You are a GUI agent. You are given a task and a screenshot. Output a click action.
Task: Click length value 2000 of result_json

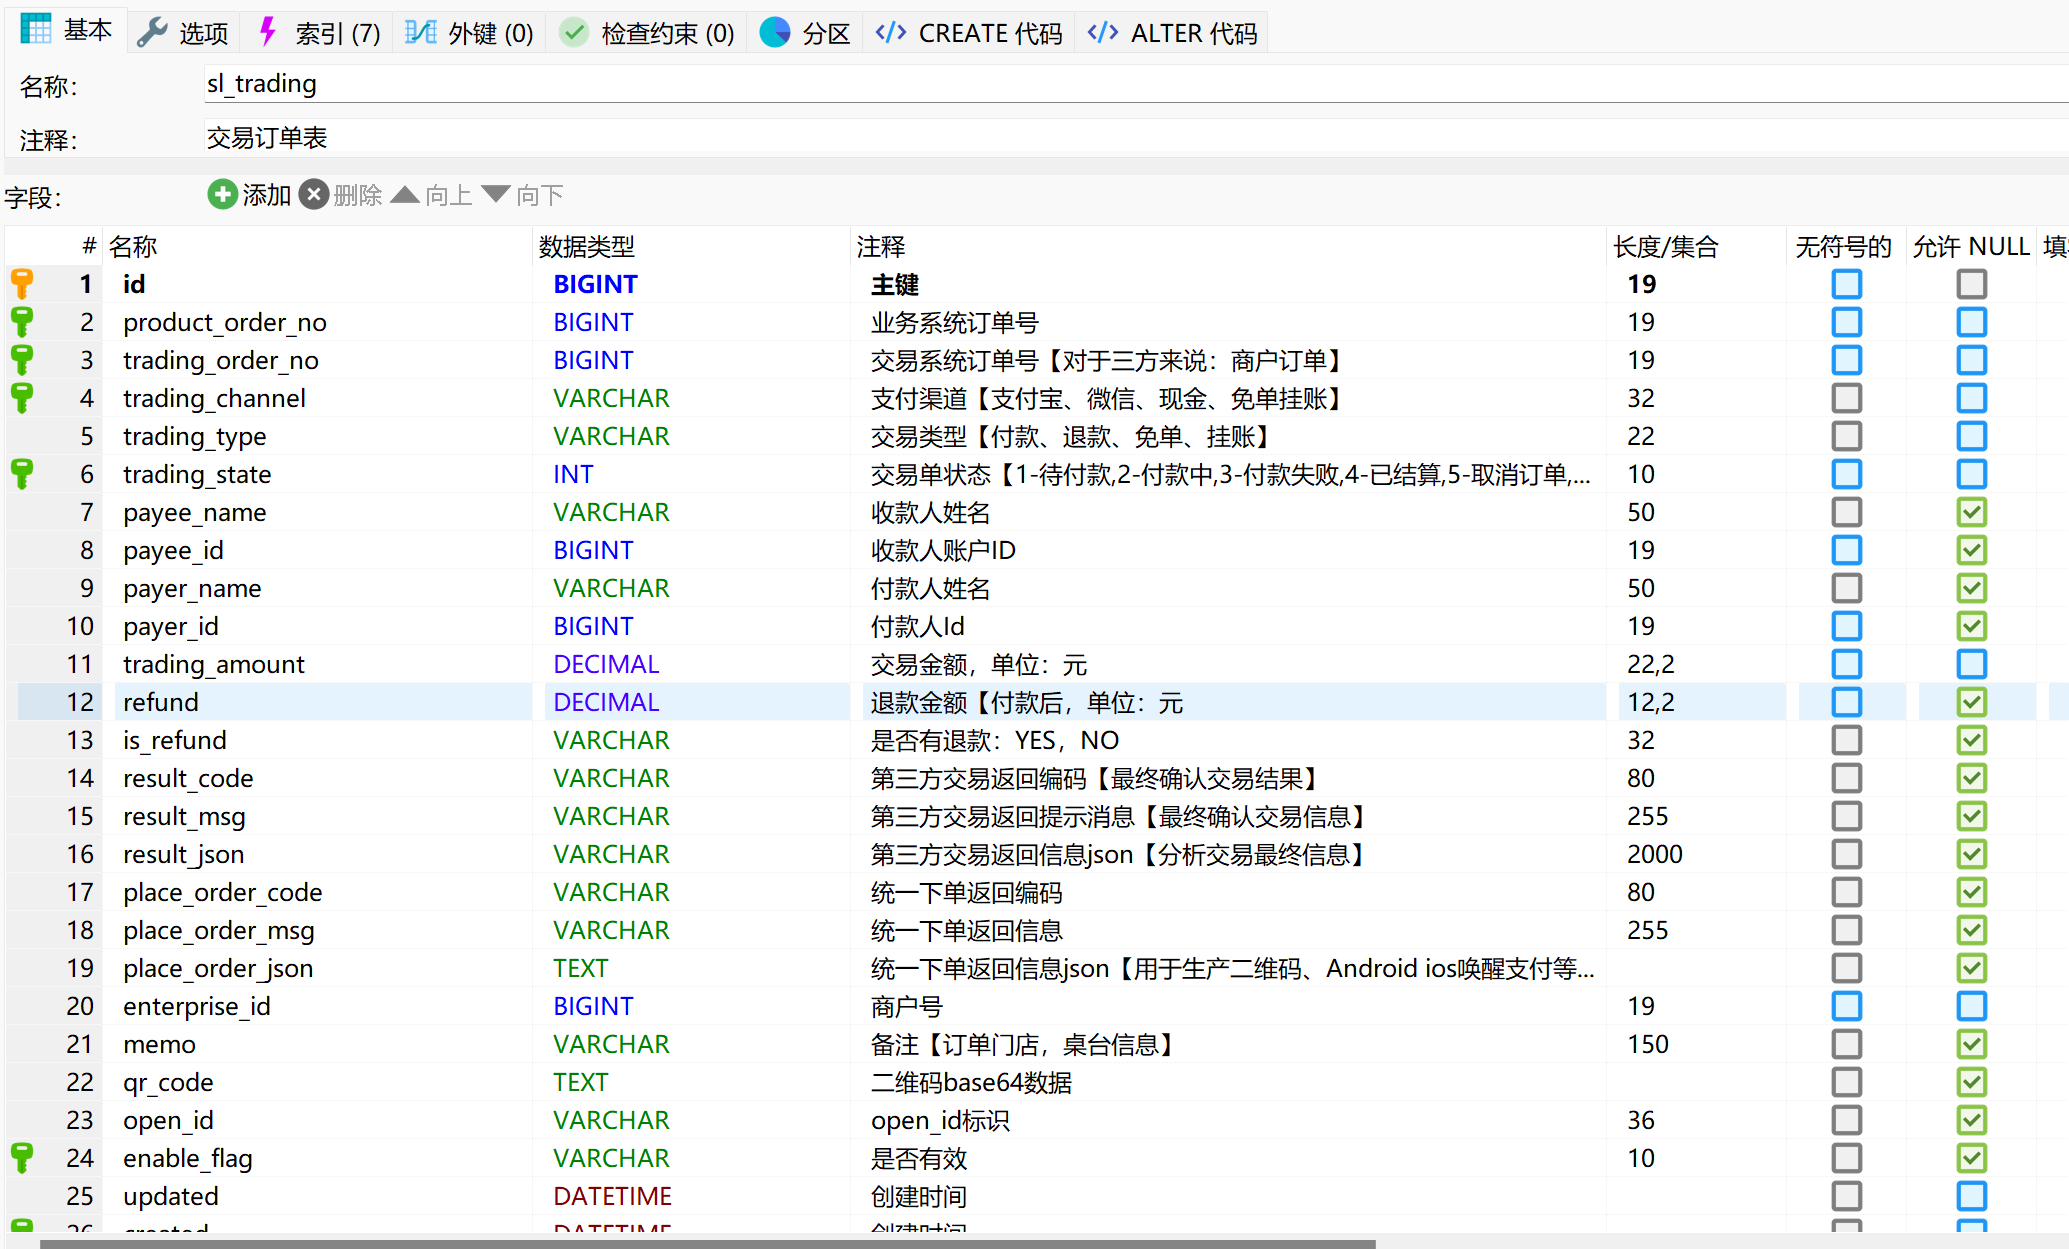(x=1654, y=854)
